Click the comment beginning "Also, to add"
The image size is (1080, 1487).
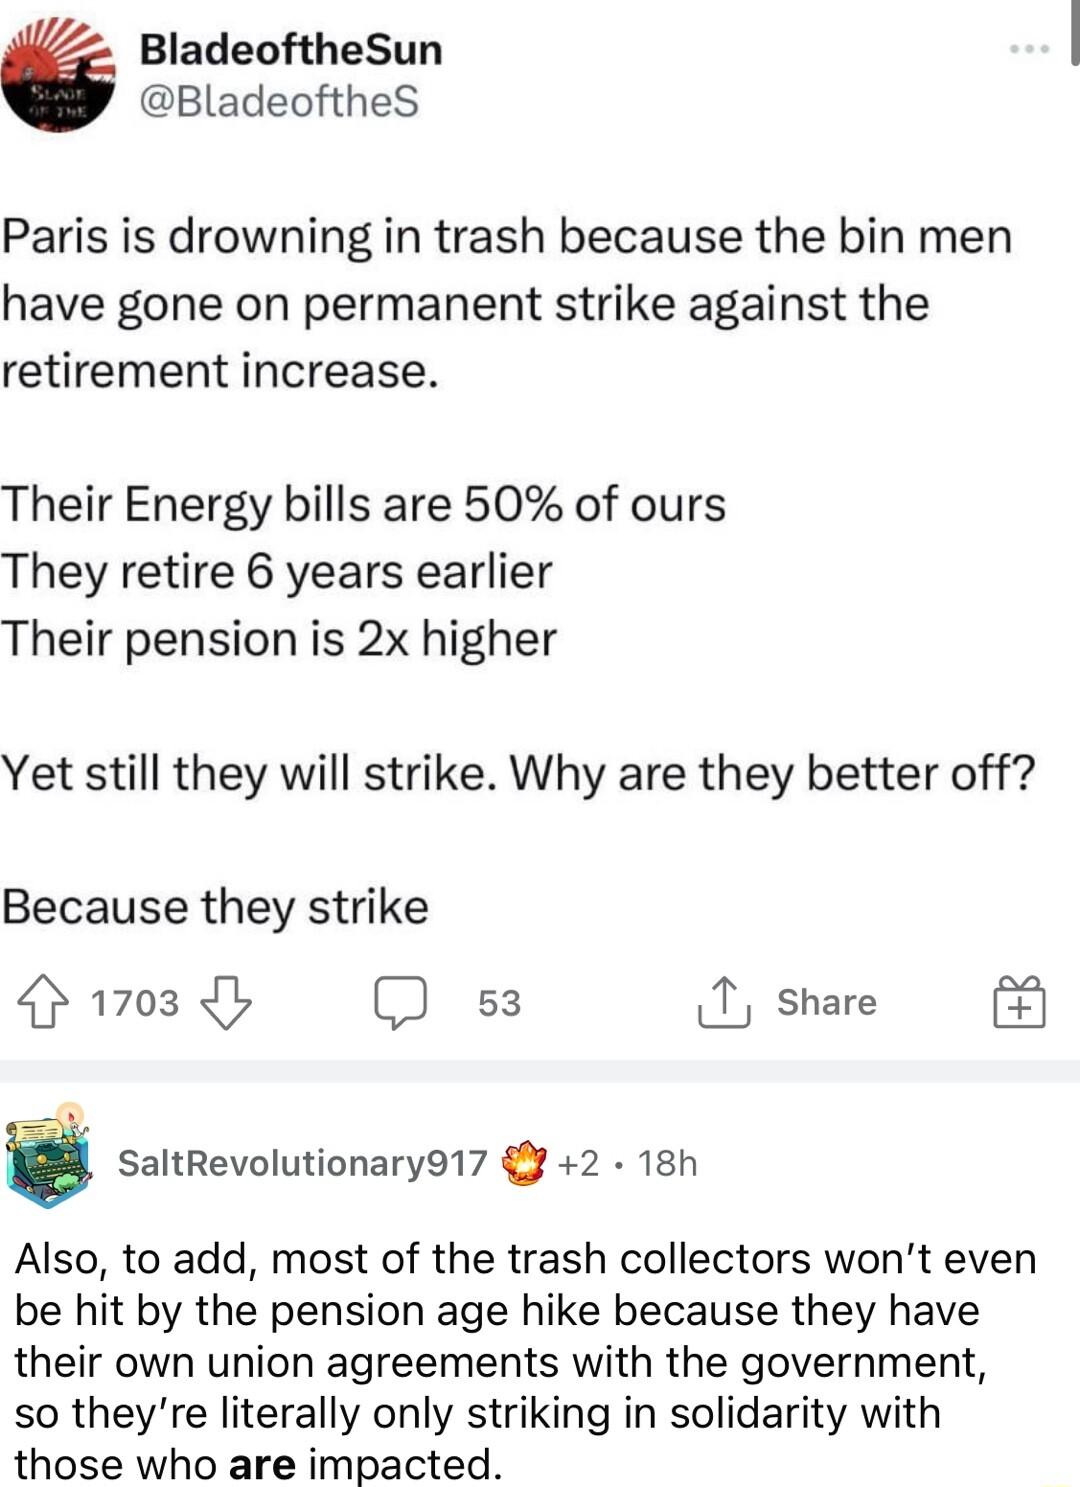(x=525, y=1361)
